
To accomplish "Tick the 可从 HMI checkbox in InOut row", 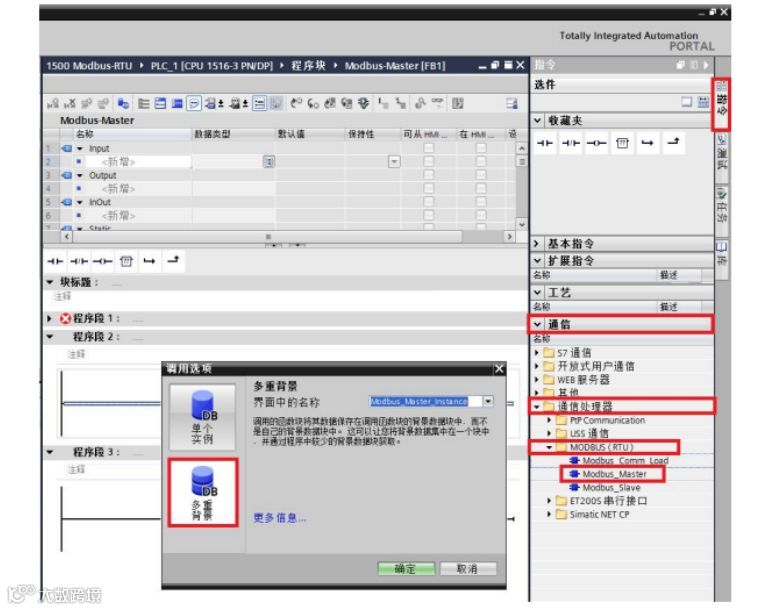I will tap(429, 202).
